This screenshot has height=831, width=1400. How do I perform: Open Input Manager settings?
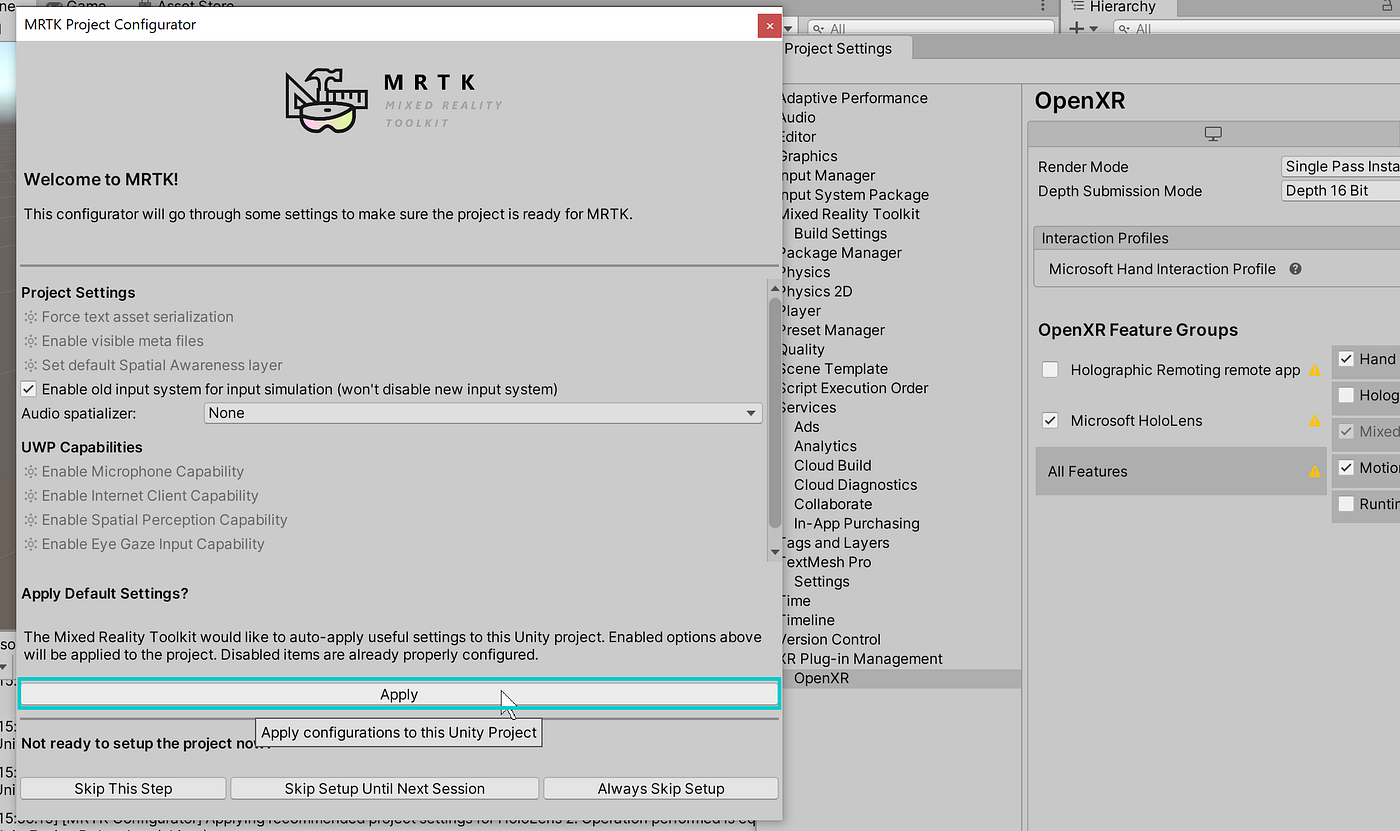828,175
